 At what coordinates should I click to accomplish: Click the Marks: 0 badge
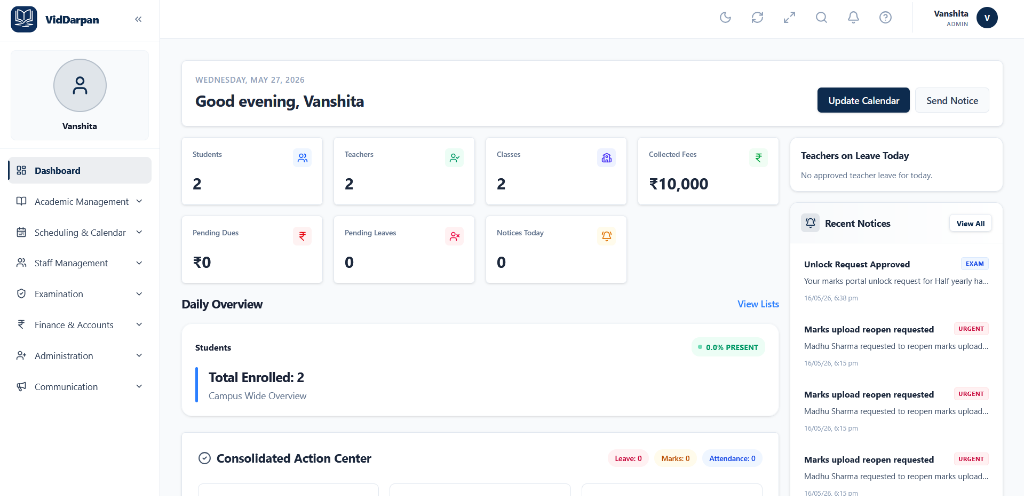(676, 459)
